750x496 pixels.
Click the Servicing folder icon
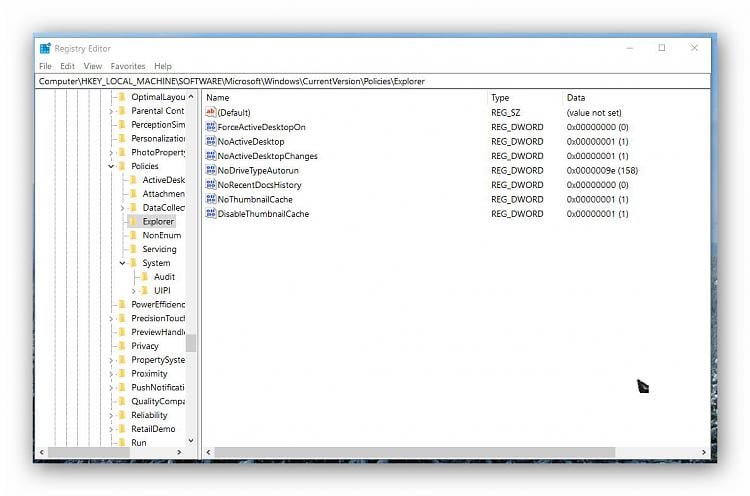point(133,249)
